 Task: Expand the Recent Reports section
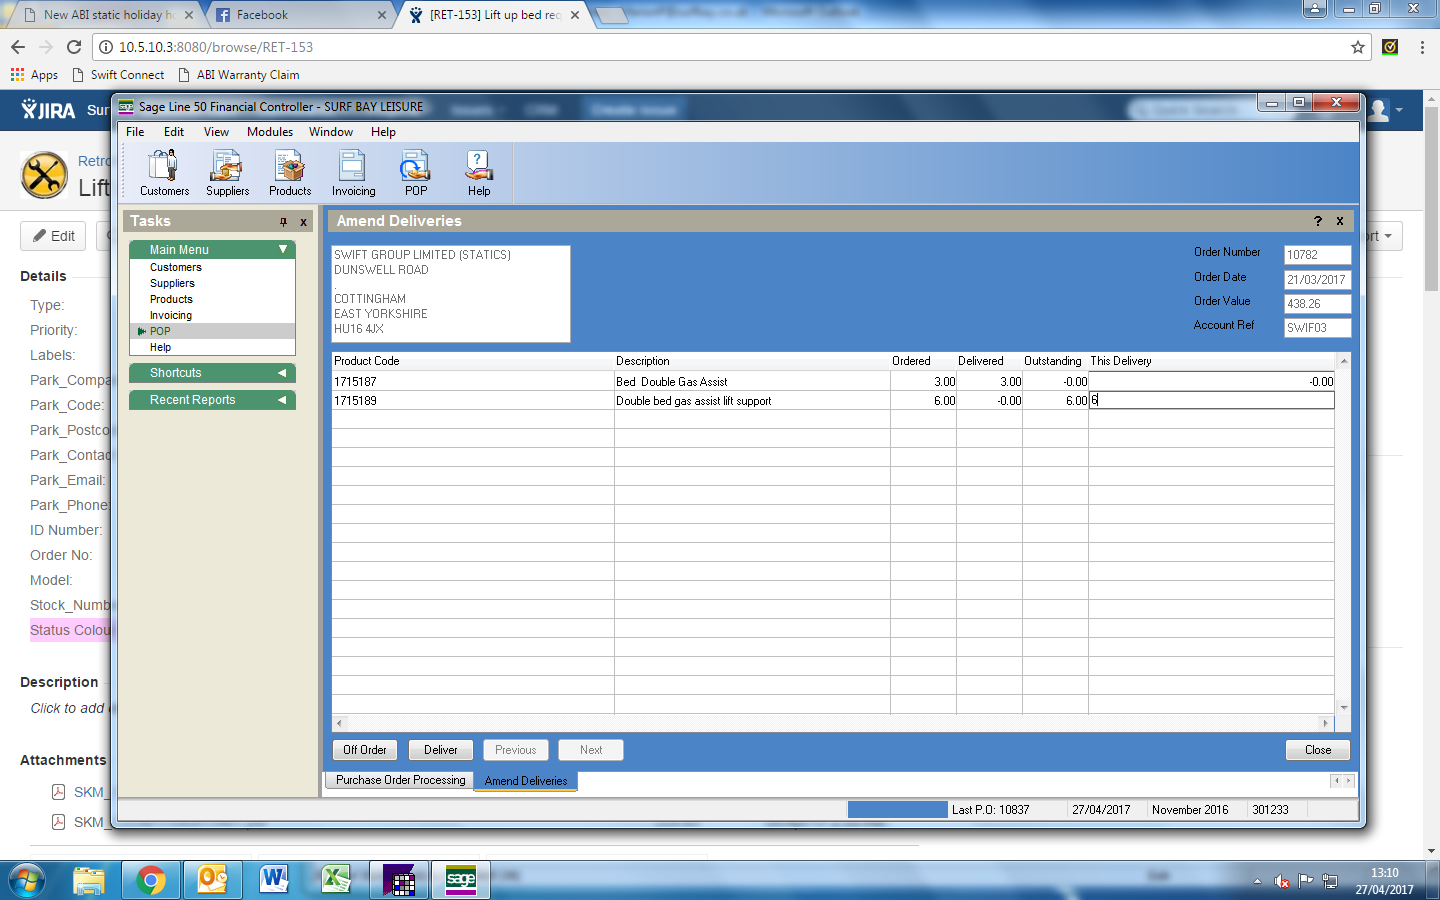tap(282, 400)
